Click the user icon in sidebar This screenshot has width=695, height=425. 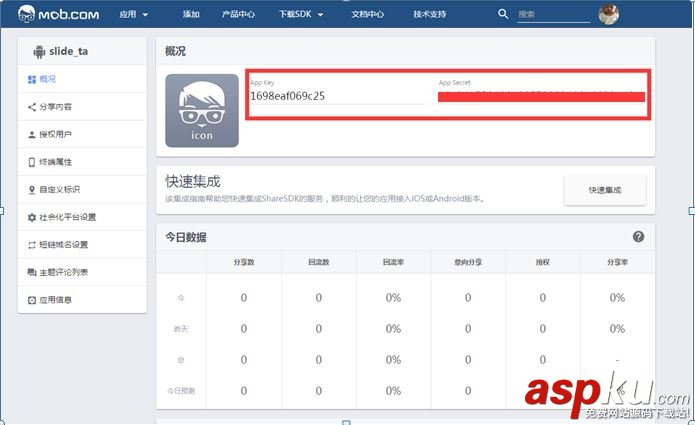(x=32, y=135)
